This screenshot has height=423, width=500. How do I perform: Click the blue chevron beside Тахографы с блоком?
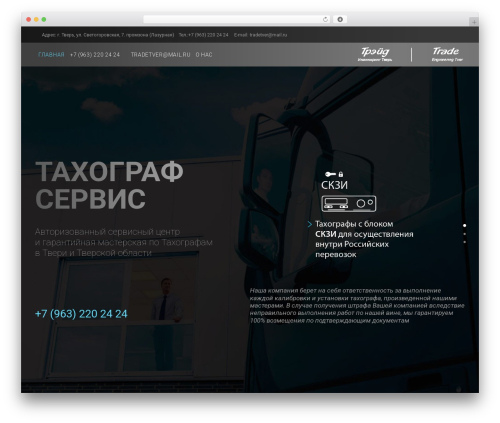click(x=310, y=224)
